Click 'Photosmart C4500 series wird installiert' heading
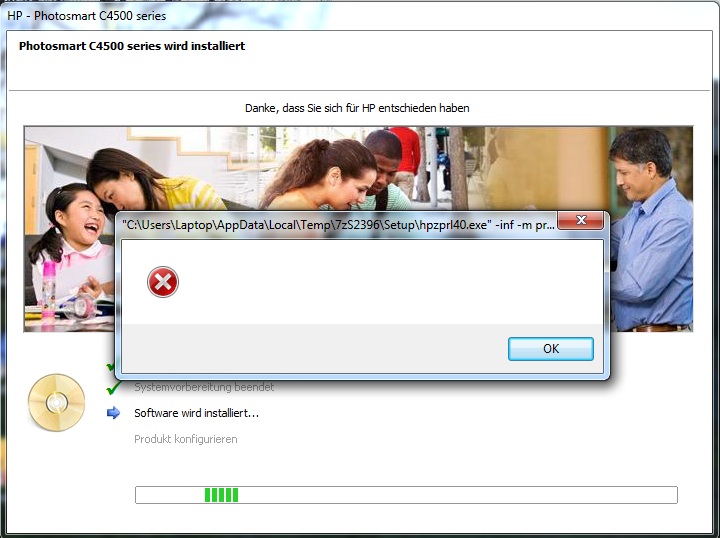The height and width of the screenshot is (538, 720). coord(132,46)
